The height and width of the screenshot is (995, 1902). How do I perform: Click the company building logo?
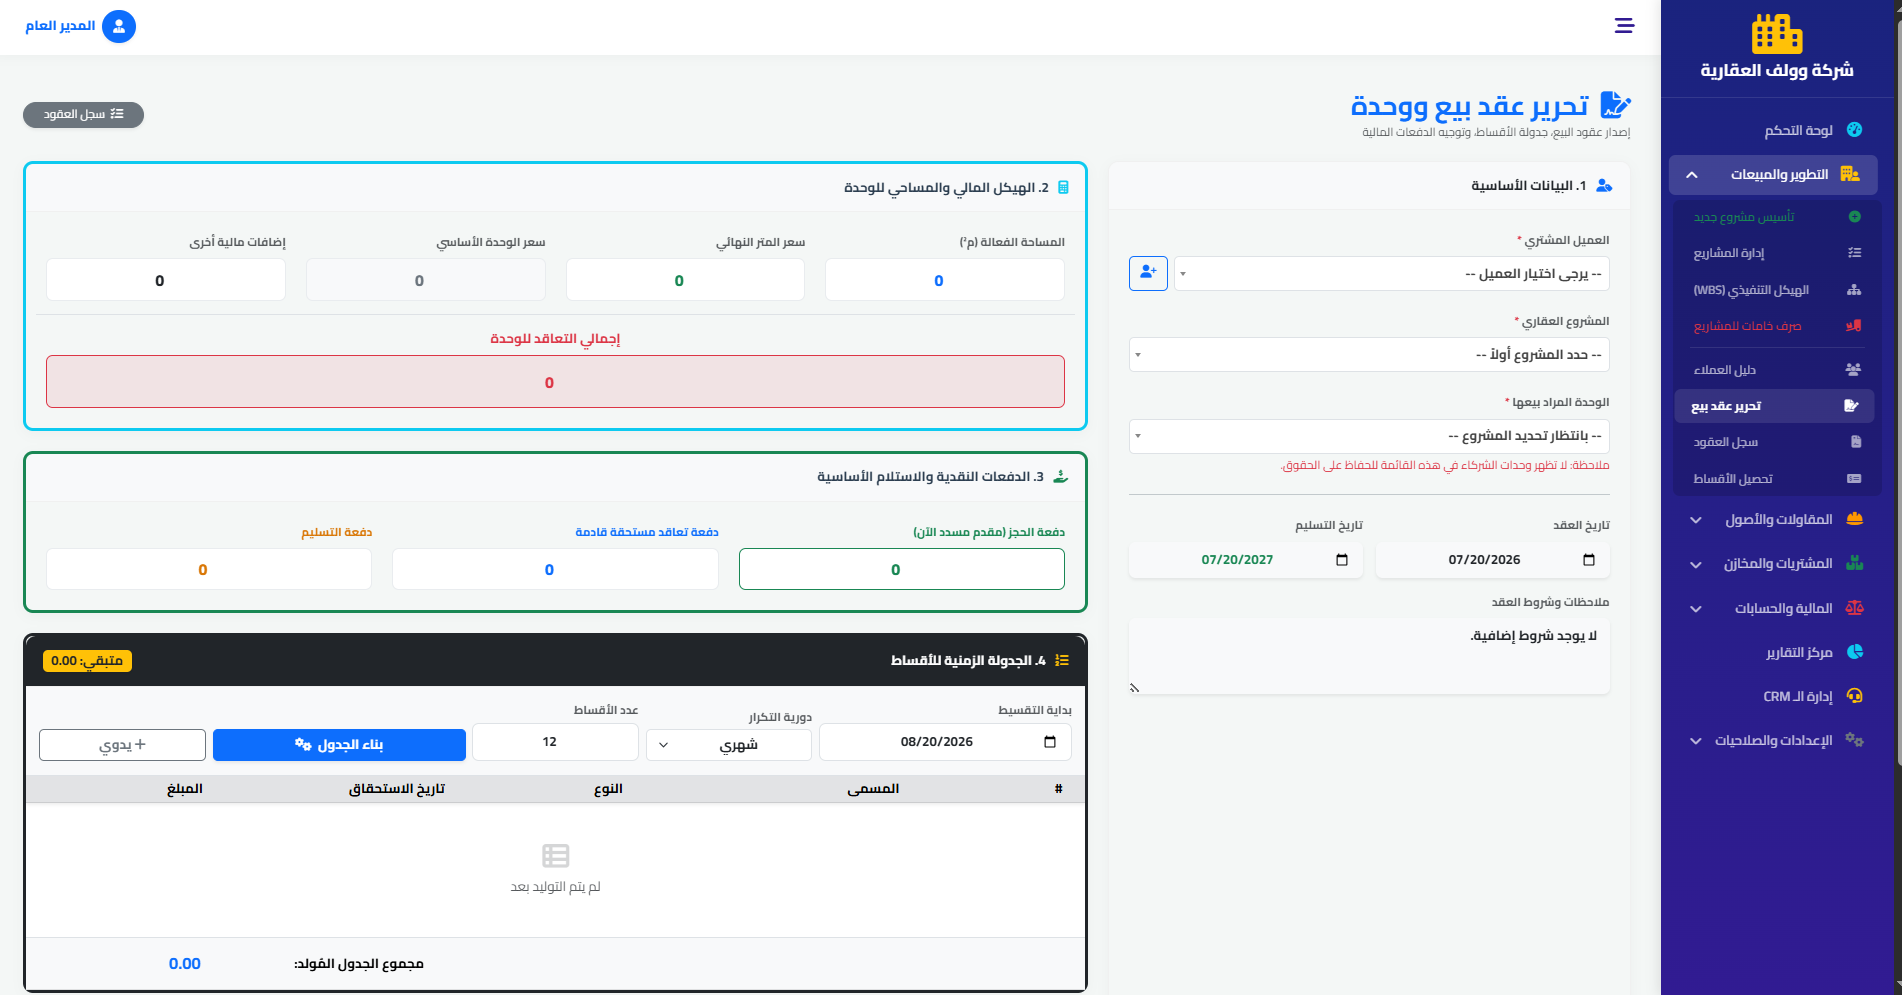pos(1777,34)
